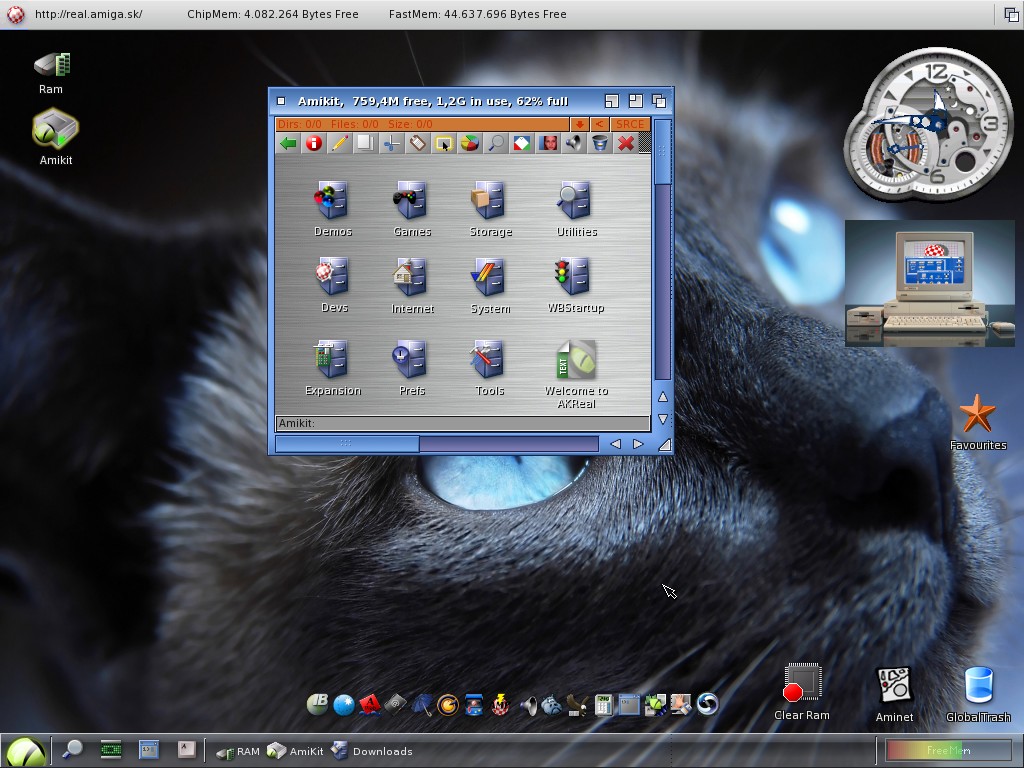Click the orange less-than parent button
The height and width of the screenshot is (768, 1024).
[599, 124]
